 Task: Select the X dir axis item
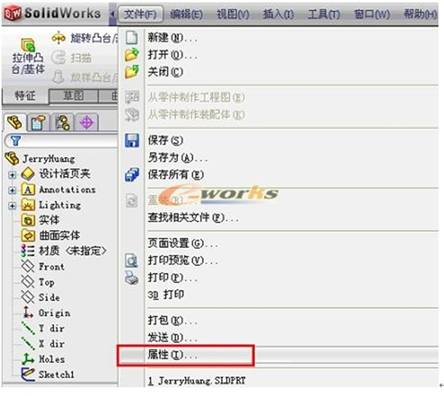pos(43,343)
